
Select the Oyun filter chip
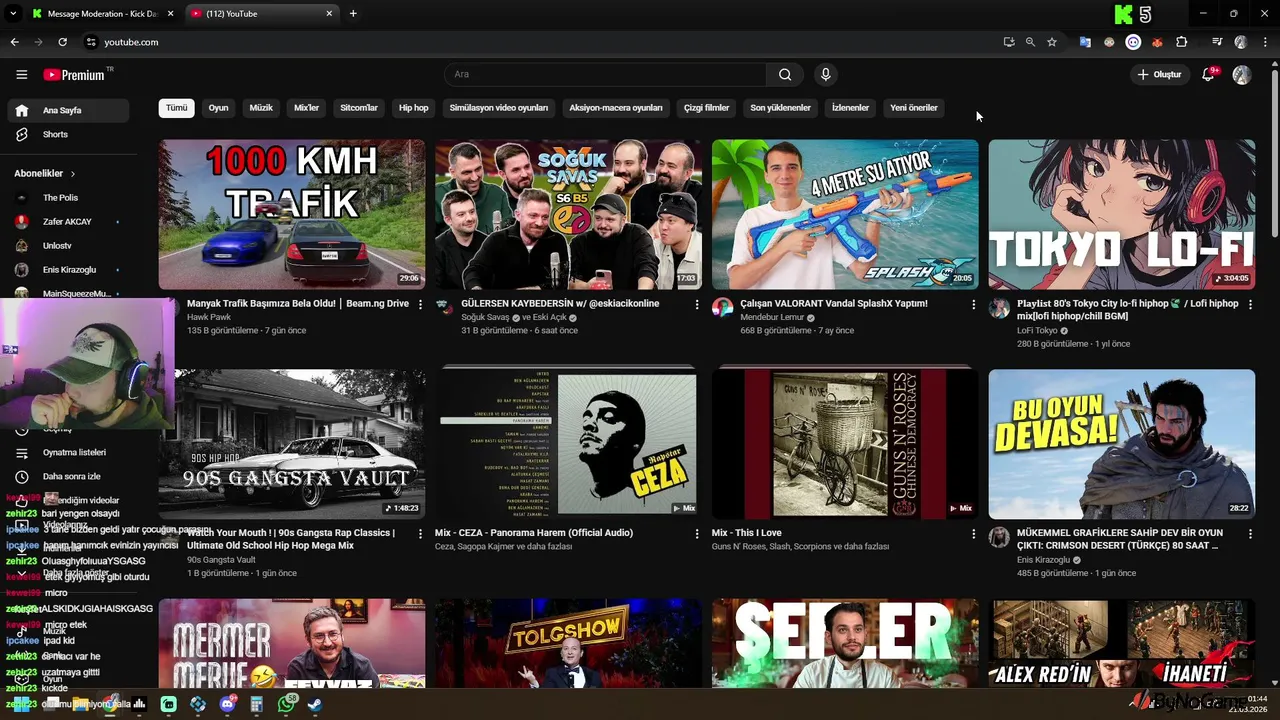pos(218,108)
